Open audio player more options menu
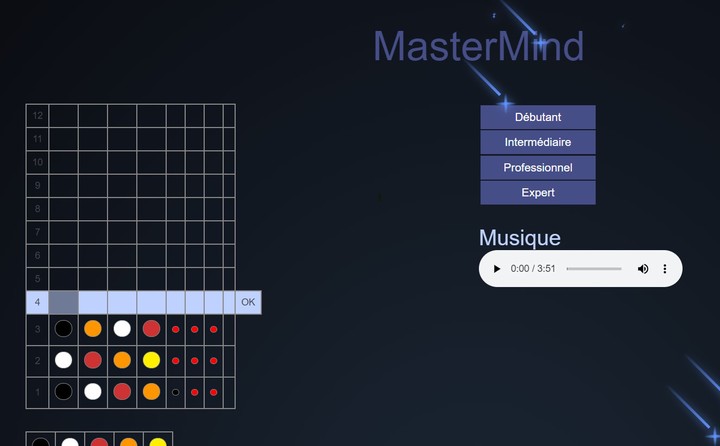Screen dimensions: 720x446 click(664, 269)
